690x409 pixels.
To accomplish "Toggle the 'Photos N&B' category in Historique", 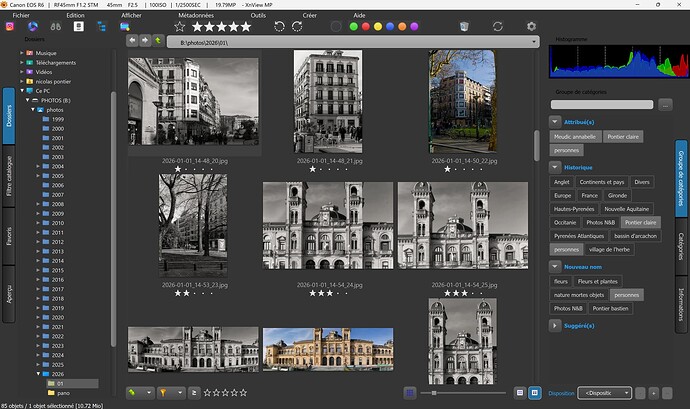I will coord(599,222).
